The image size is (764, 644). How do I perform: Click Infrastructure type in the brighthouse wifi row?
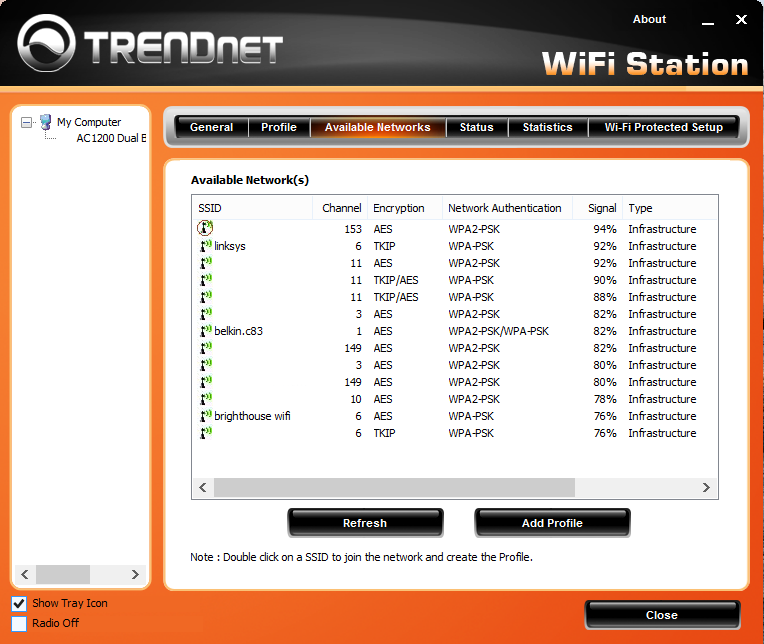click(x=662, y=416)
